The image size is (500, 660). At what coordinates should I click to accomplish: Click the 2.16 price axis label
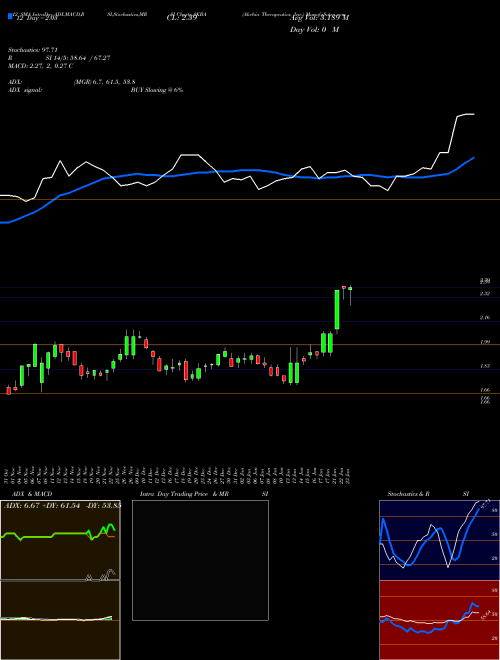click(485, 318)
